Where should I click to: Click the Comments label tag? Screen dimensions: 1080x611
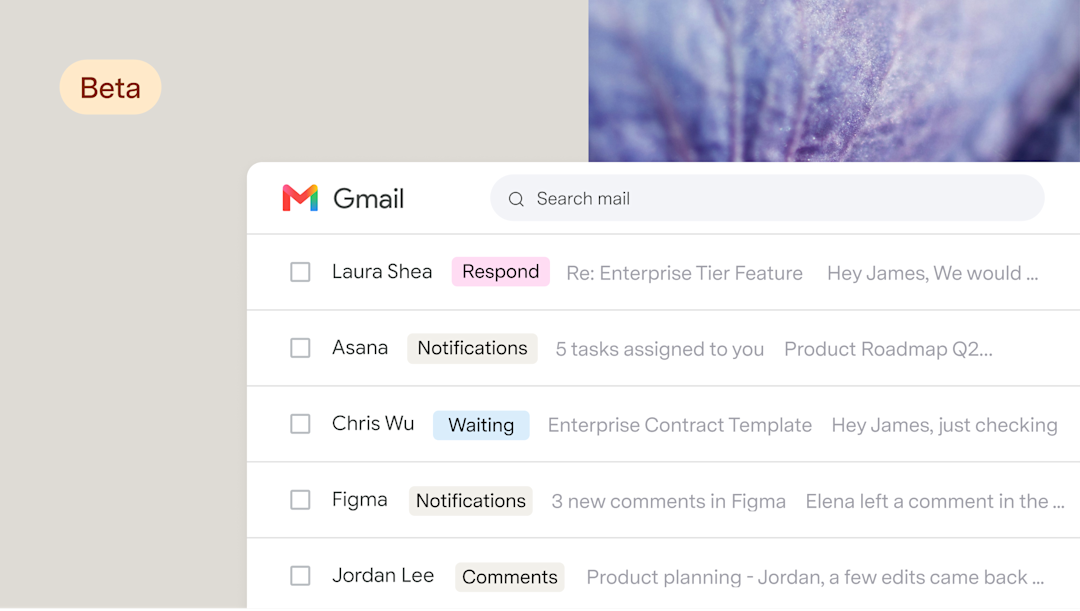tap(510, 577)
